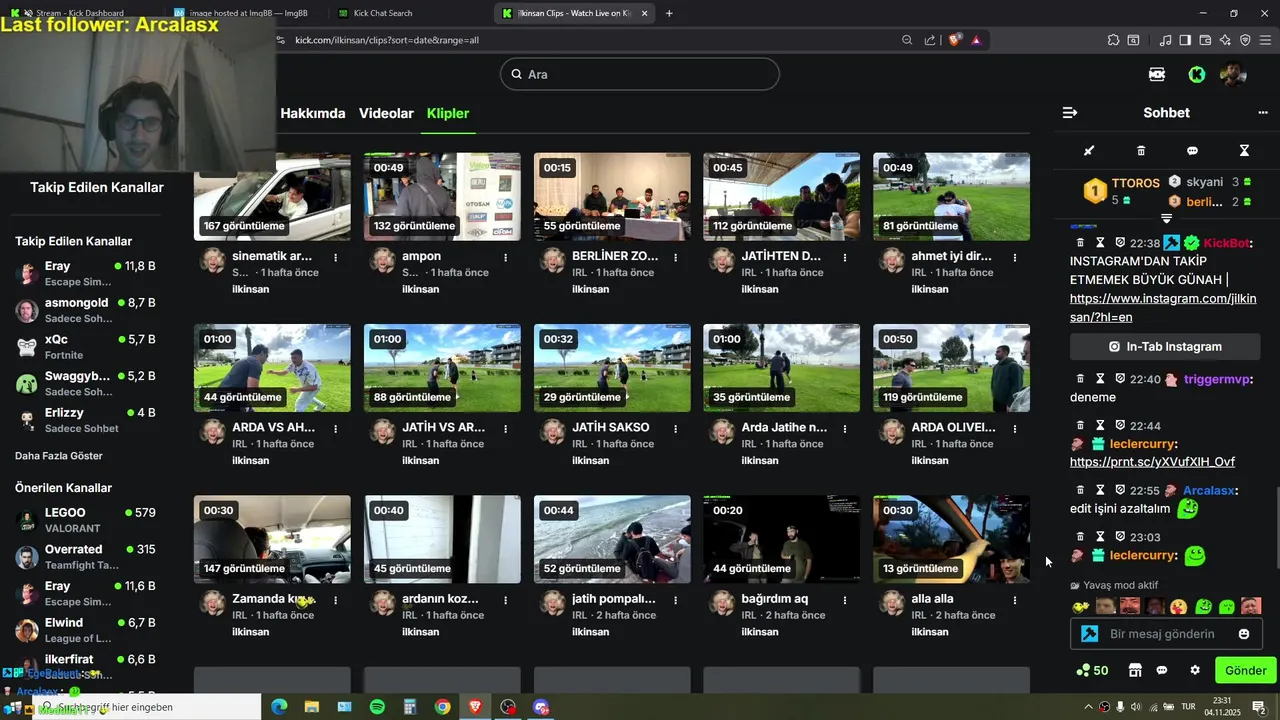
Task: Open asmongold channel in sidebar
Action: 85,310
